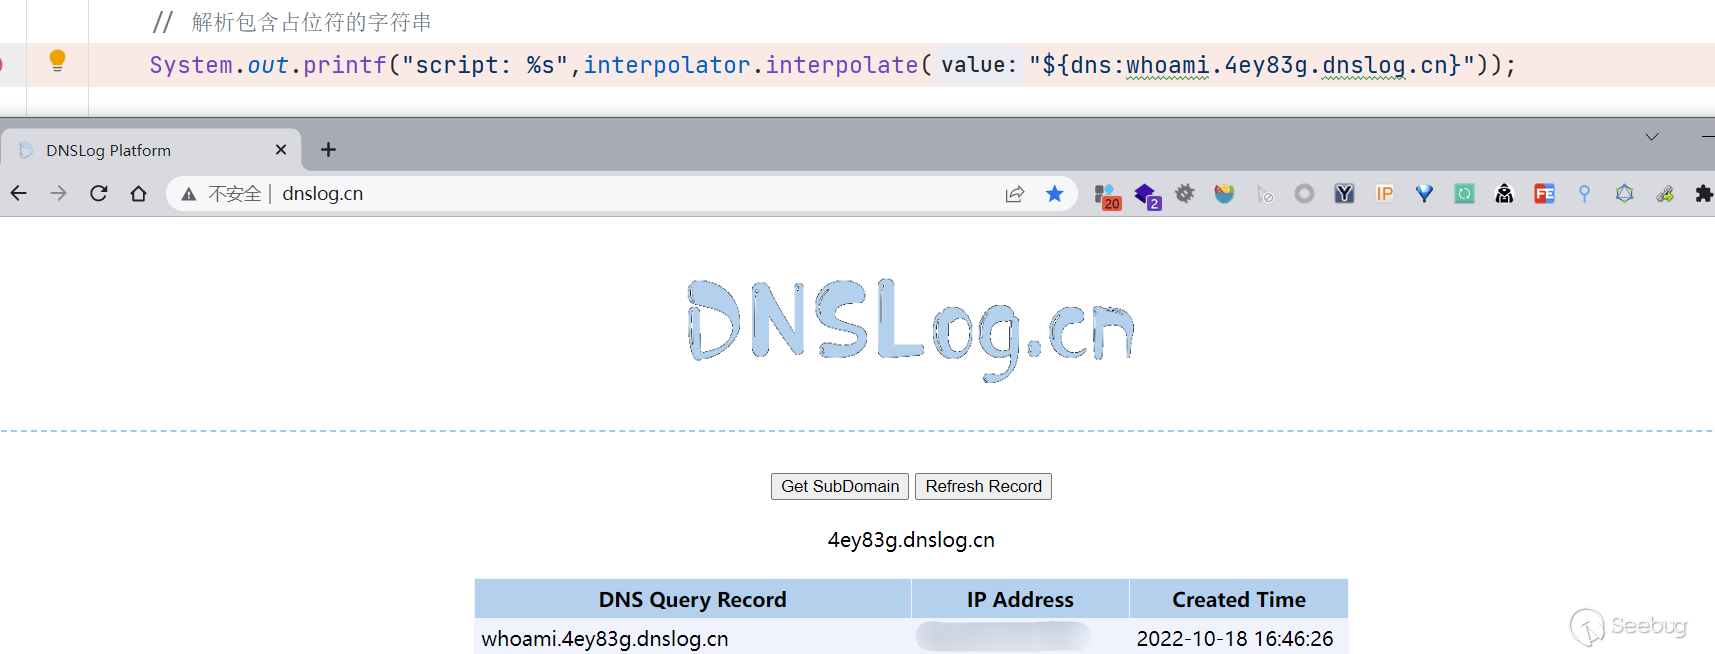Click the IP Address column header
The height and width of the screenshot is (654, 1715).
pyautogui.click(x=1020, y=599)
